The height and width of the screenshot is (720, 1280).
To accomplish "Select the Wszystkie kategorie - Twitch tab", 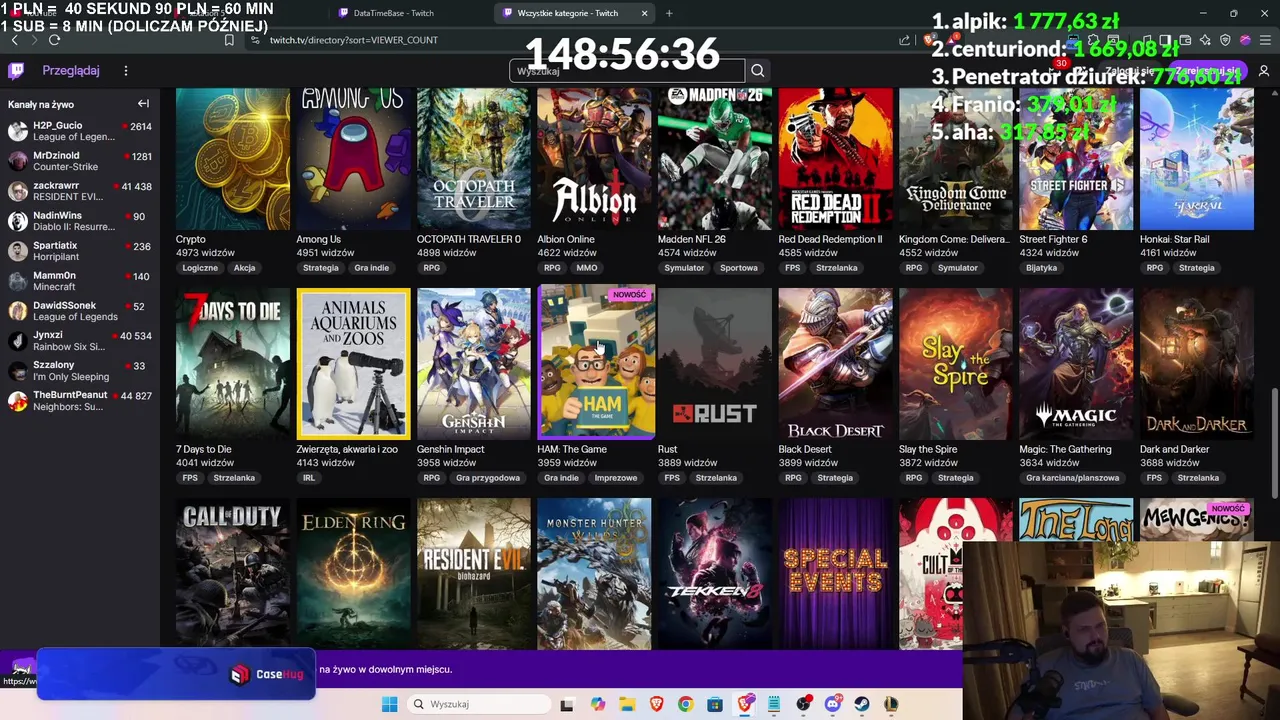I will tap(567, 13).
